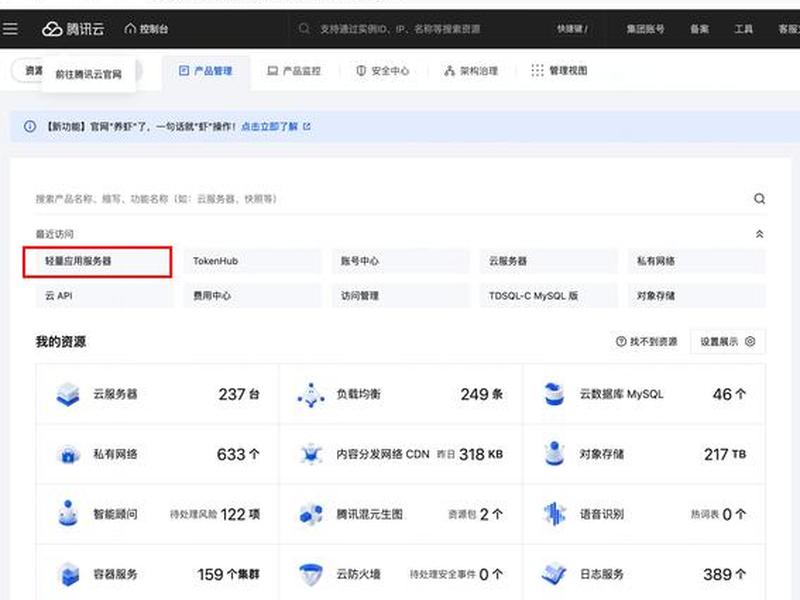Open 访问管理 recent item
This screenshot has height=600, width=800.
pos(401,295)
